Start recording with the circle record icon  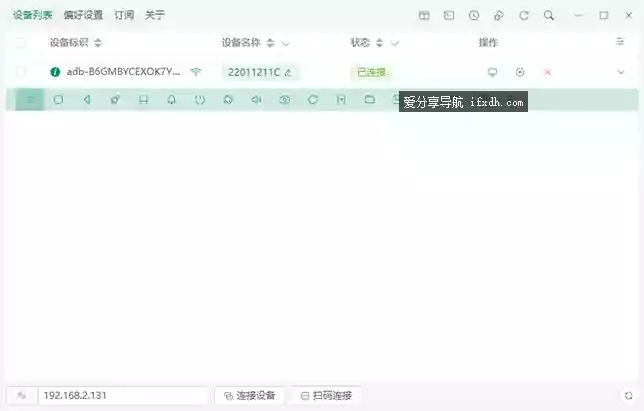click(x=520, y=72)
